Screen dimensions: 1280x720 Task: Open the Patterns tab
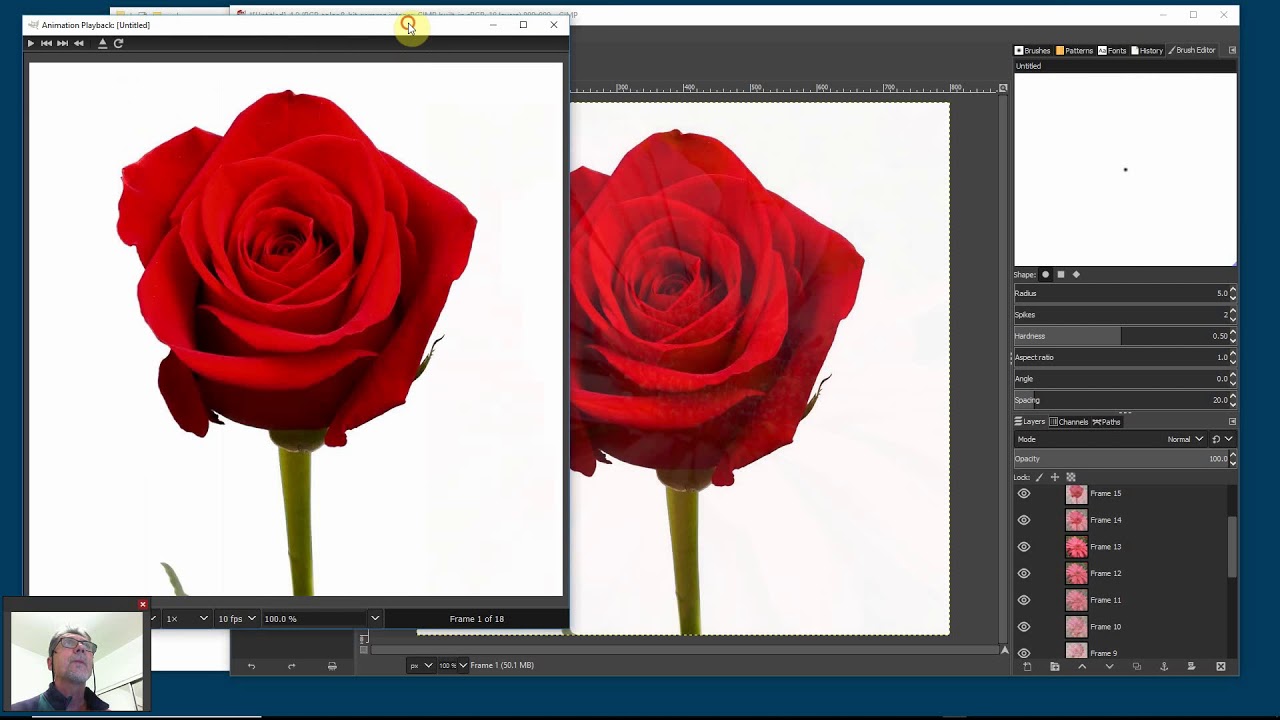[1074, 50]
